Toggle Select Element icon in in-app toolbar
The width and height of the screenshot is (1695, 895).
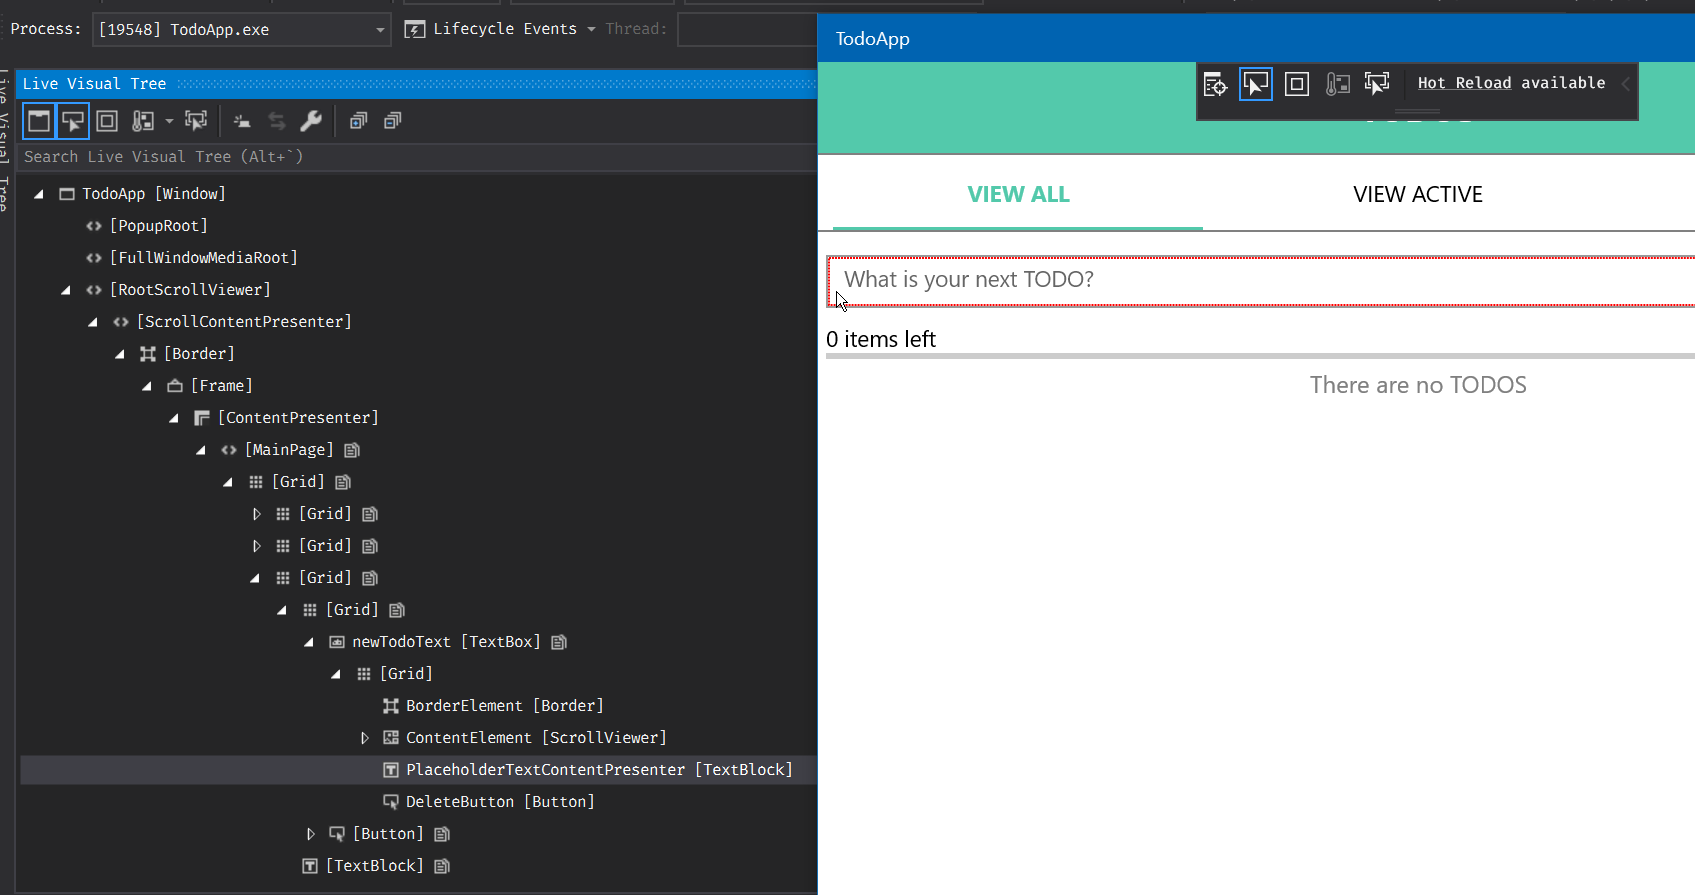pos(1256,84)
